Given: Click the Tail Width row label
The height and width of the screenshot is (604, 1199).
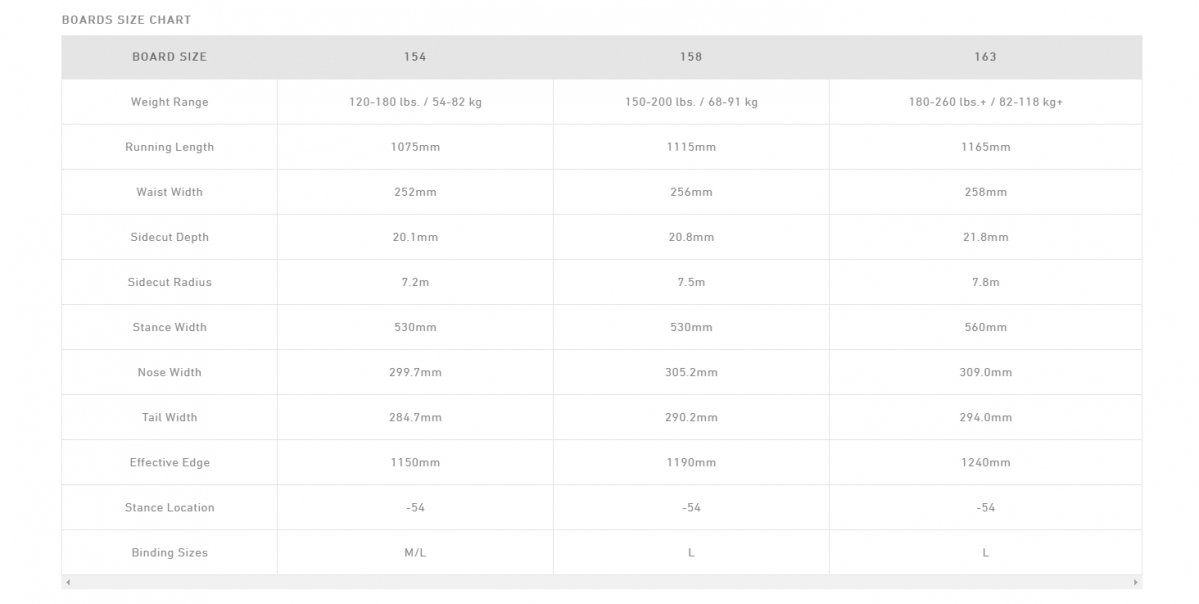Looking at the screenshot, I should pos(169,417).
